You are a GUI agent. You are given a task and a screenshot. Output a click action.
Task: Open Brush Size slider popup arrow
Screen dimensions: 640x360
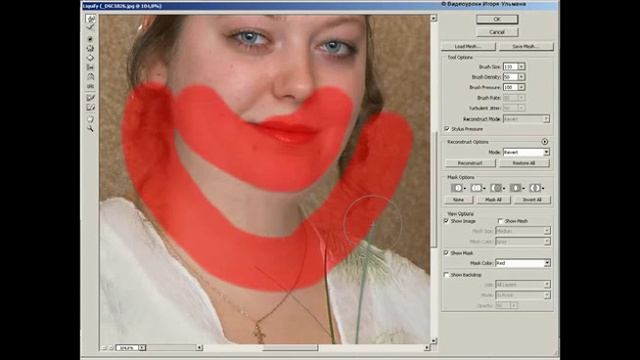click(522, 67)
